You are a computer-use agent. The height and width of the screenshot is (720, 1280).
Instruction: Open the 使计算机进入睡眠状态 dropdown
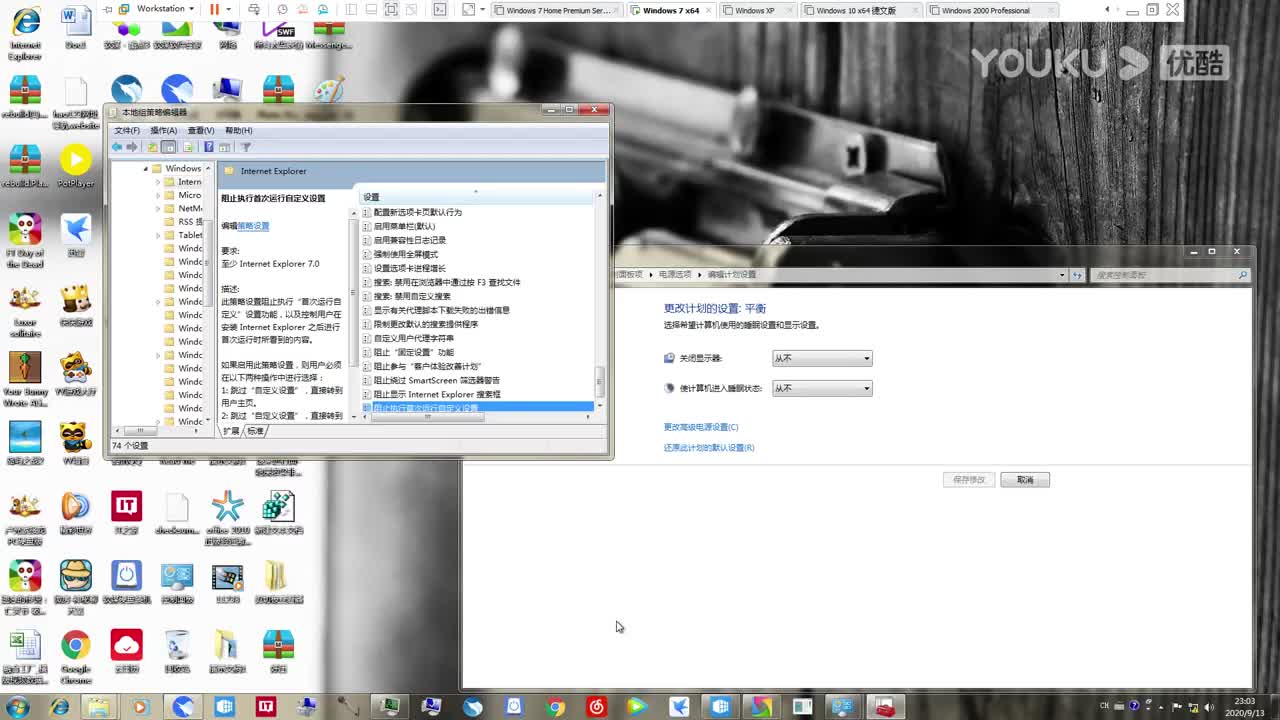pos(821,388)
